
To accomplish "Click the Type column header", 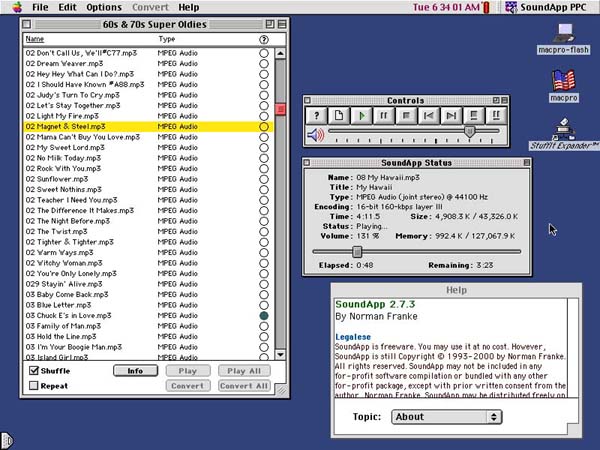I will (167, 39).
